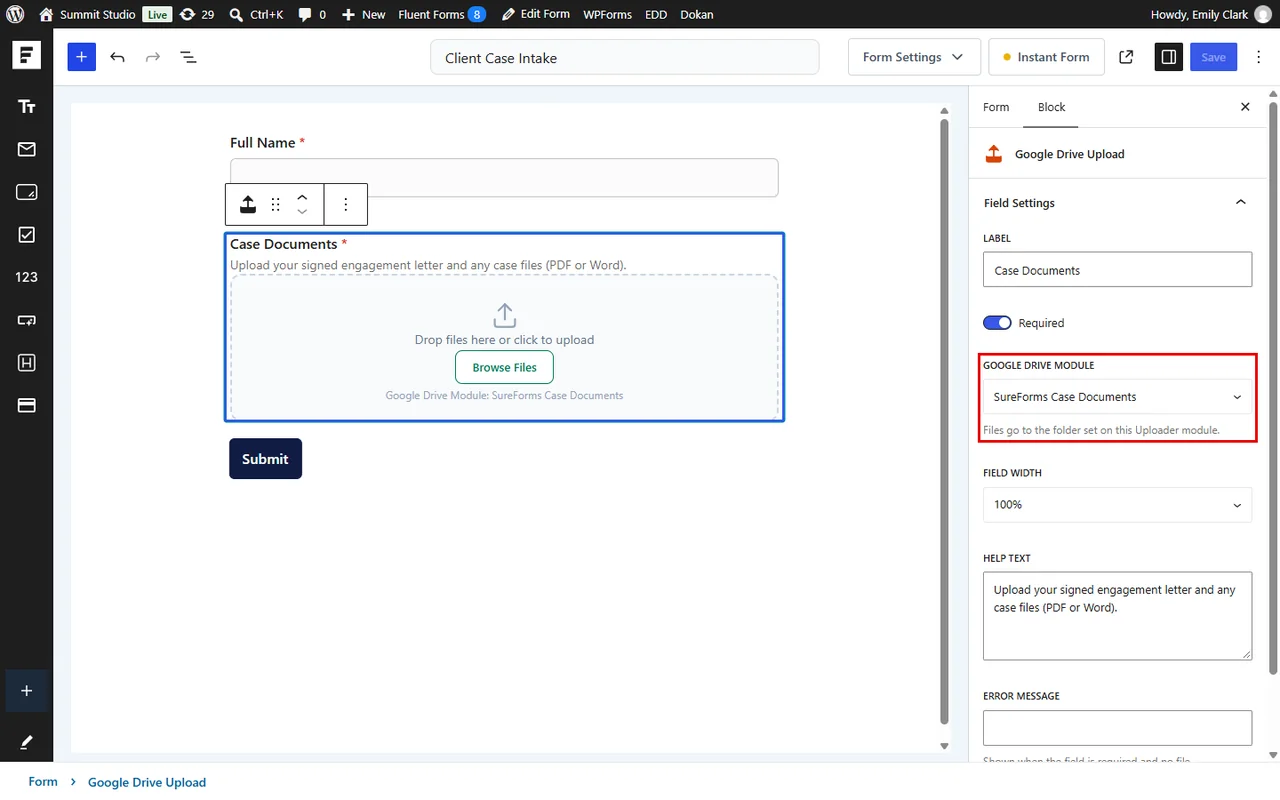The image size is (1280, 800).
Task: Collapse the Field Settings section
Action: coord(1241,203)
